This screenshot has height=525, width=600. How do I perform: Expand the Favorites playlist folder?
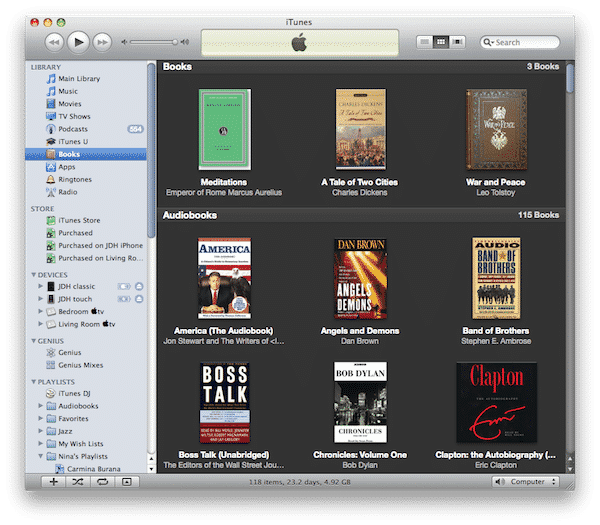tap(41, 419)
